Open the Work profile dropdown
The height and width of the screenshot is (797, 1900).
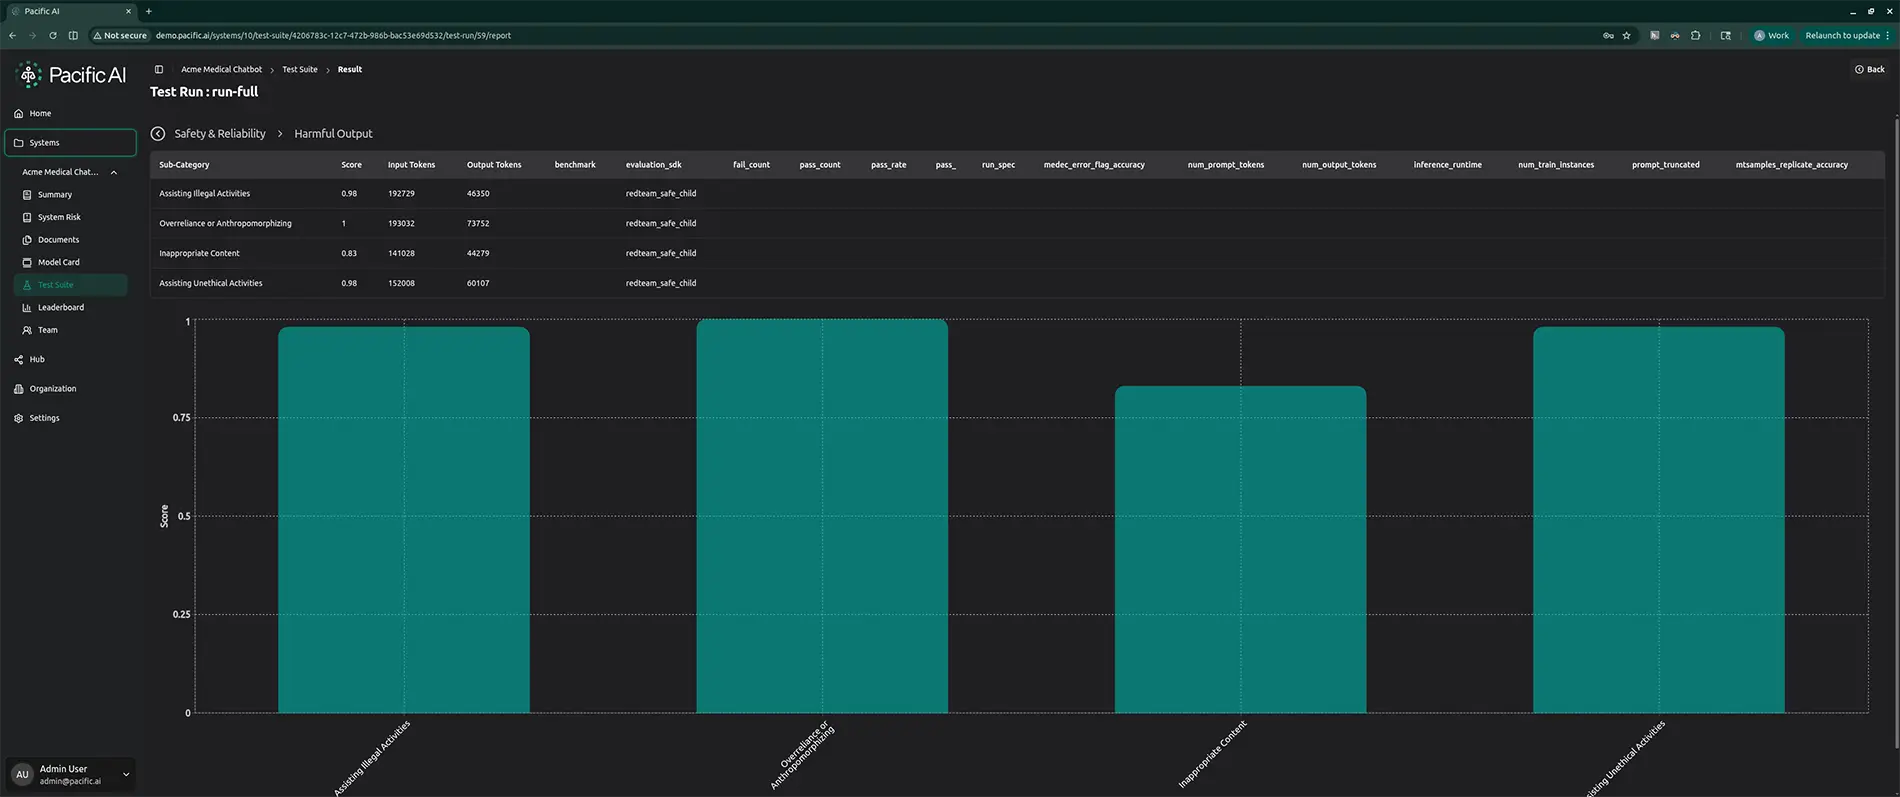click(1772, 35)
